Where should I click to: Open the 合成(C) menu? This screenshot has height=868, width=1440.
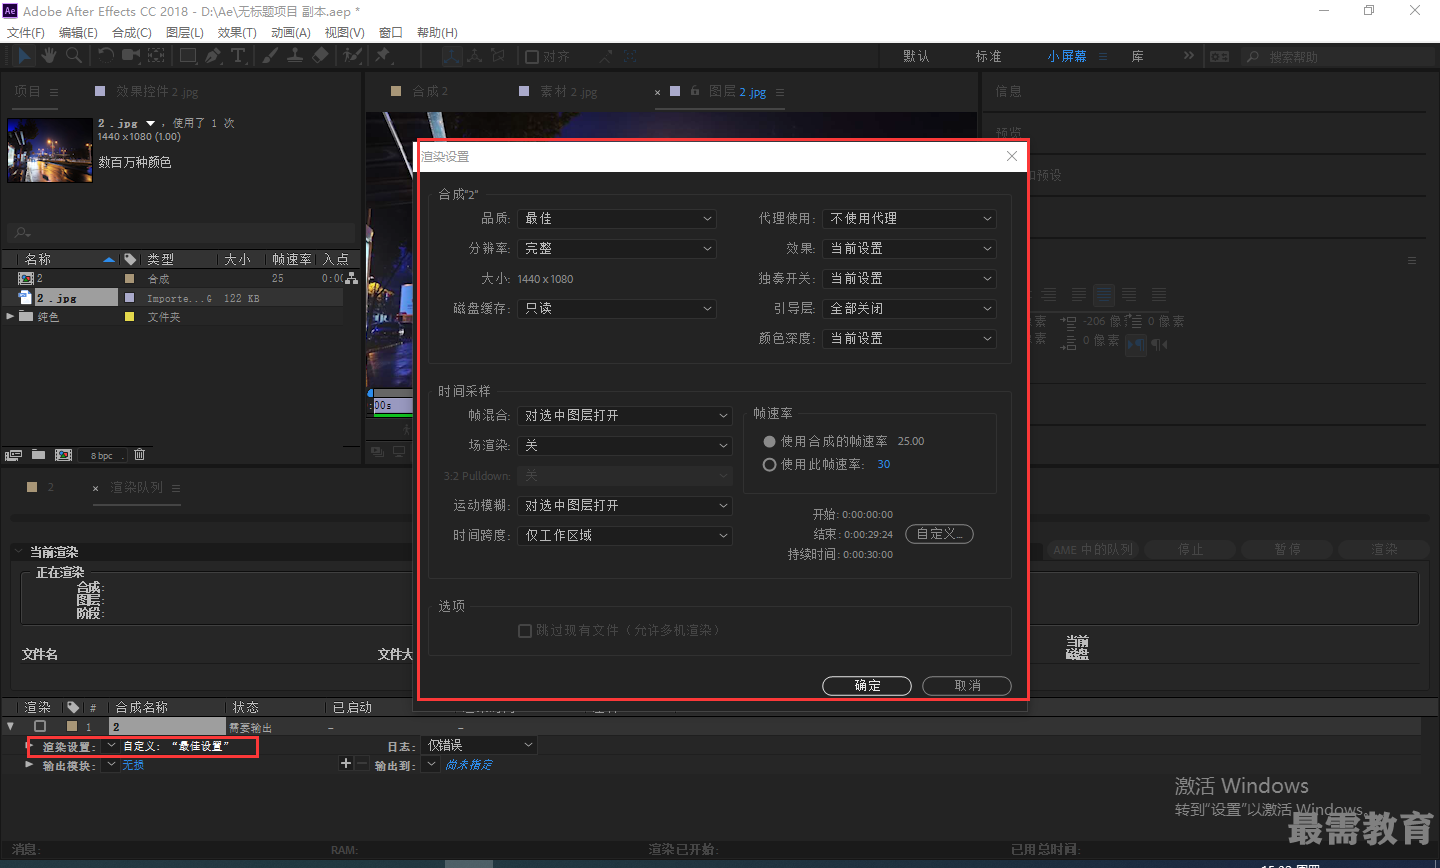point(132,32)
